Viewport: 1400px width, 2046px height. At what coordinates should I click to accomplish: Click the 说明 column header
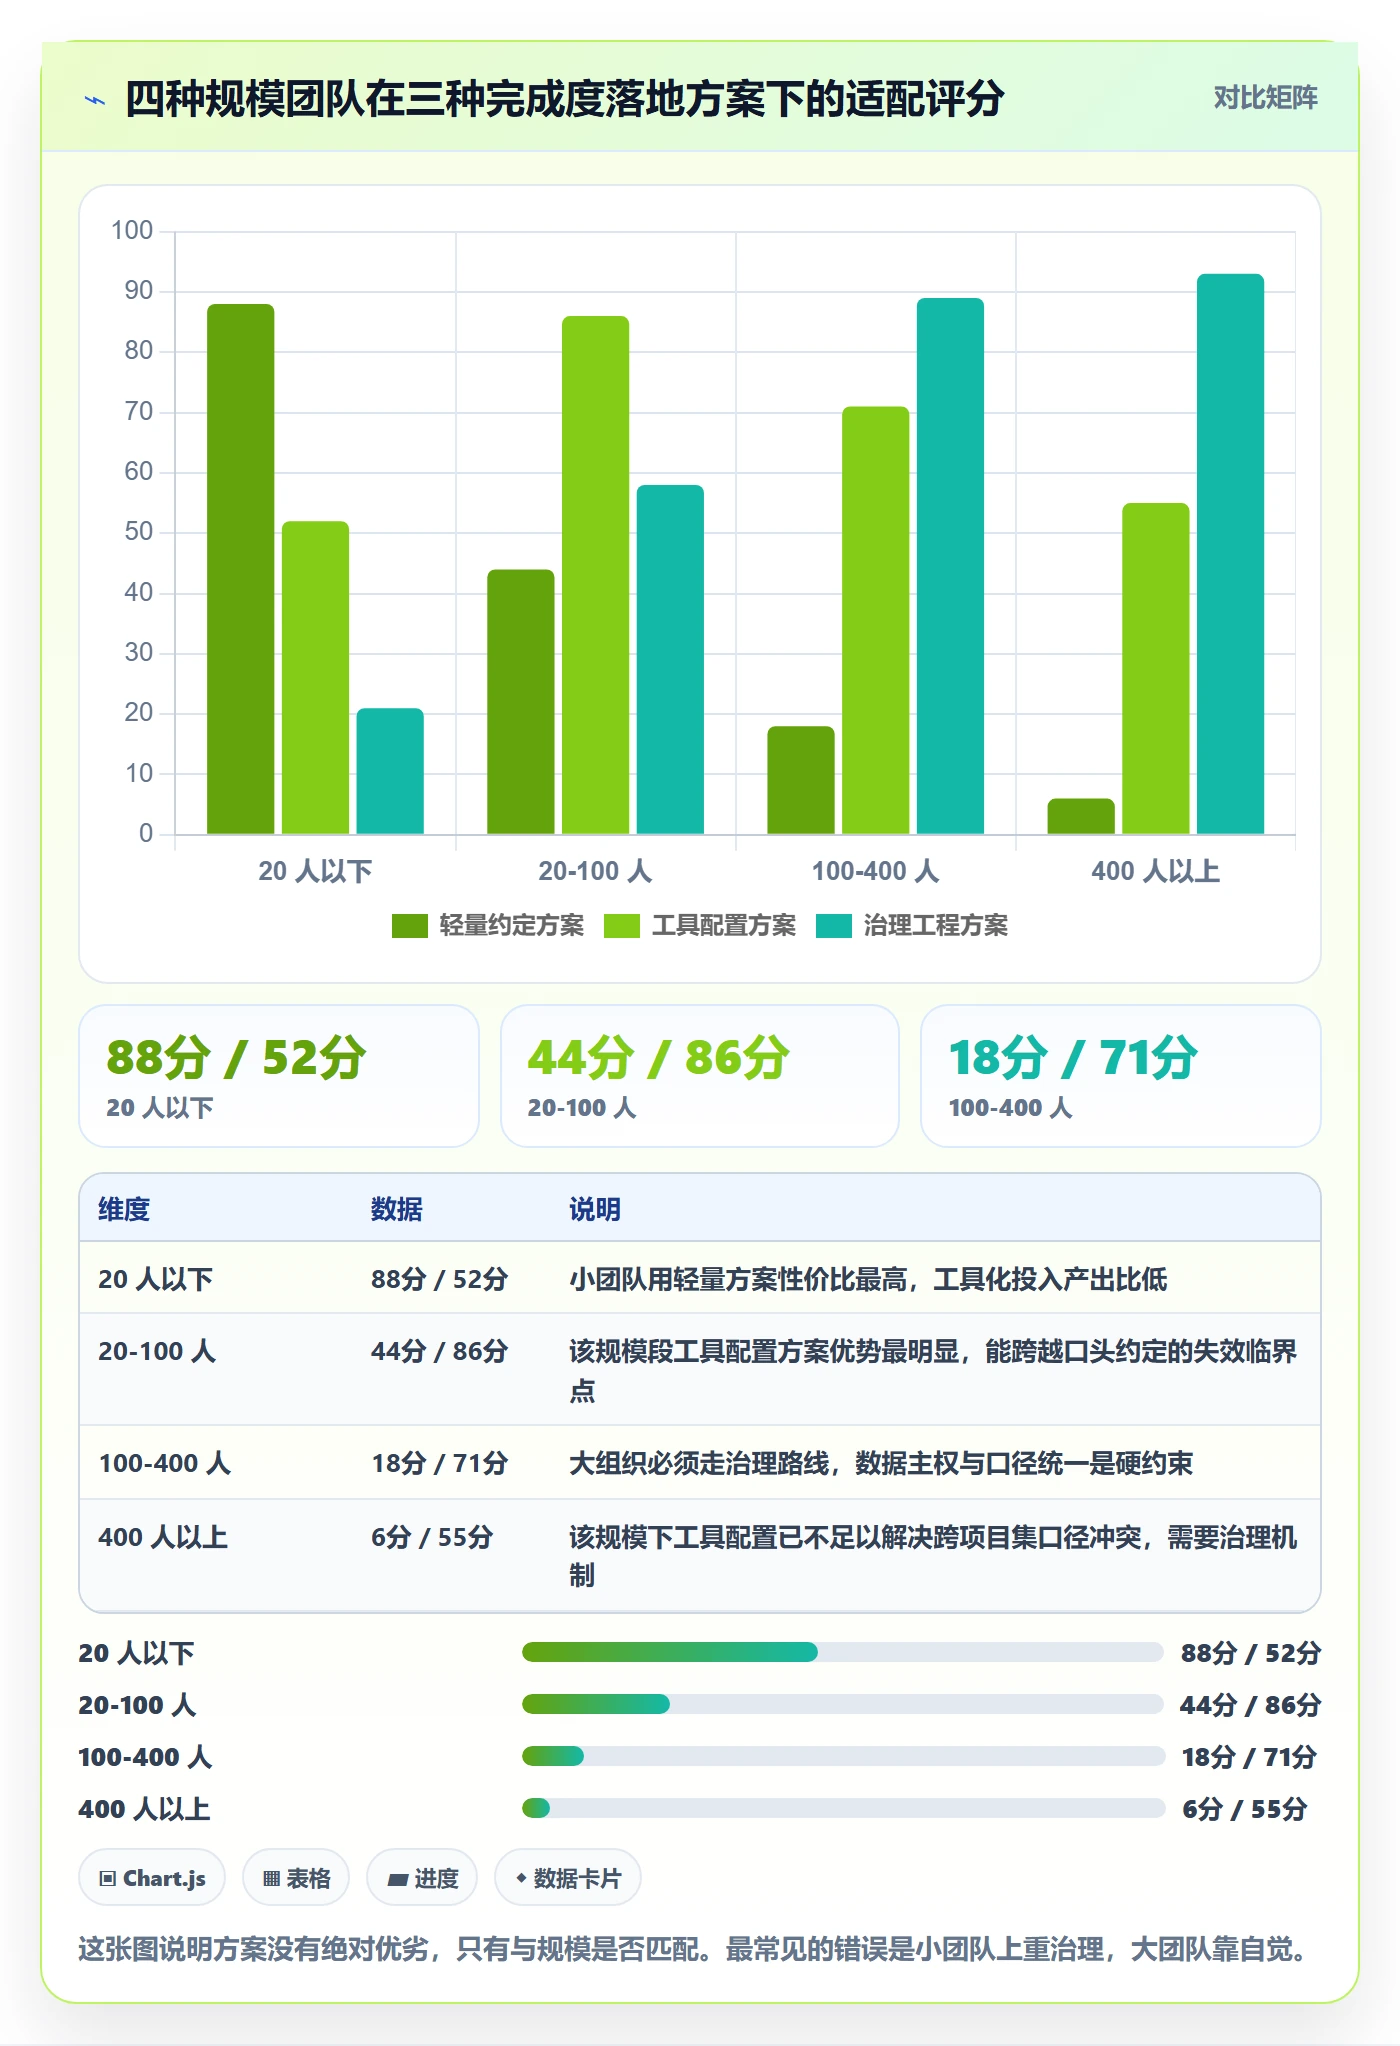pos(595,1209)
